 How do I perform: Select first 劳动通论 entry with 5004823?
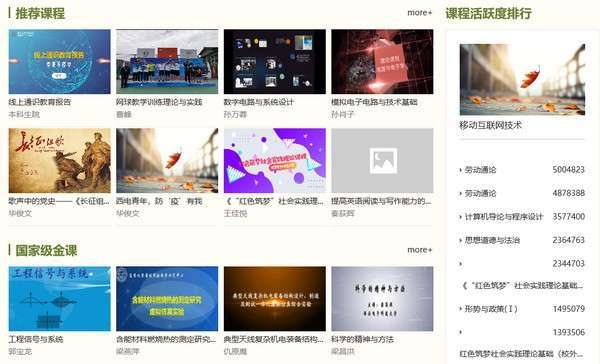[522, 170]
